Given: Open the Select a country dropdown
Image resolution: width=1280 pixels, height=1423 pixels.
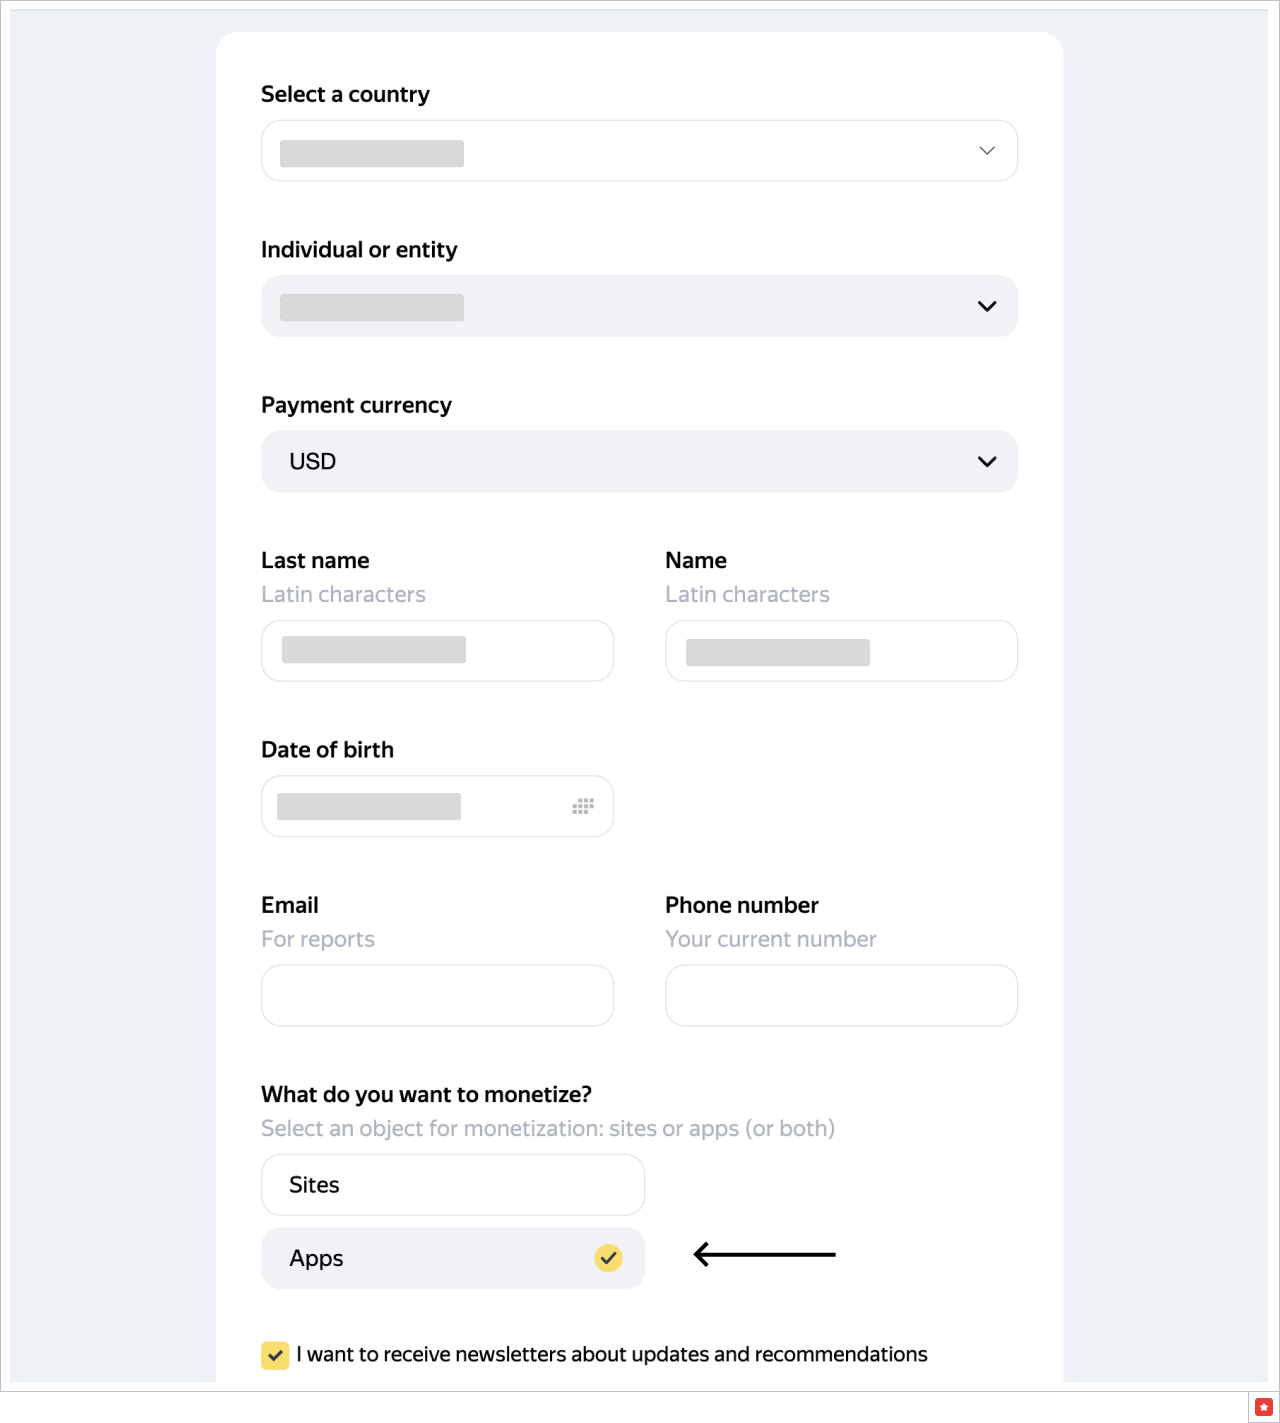Looking at the screenshot, I should (638, 151).
